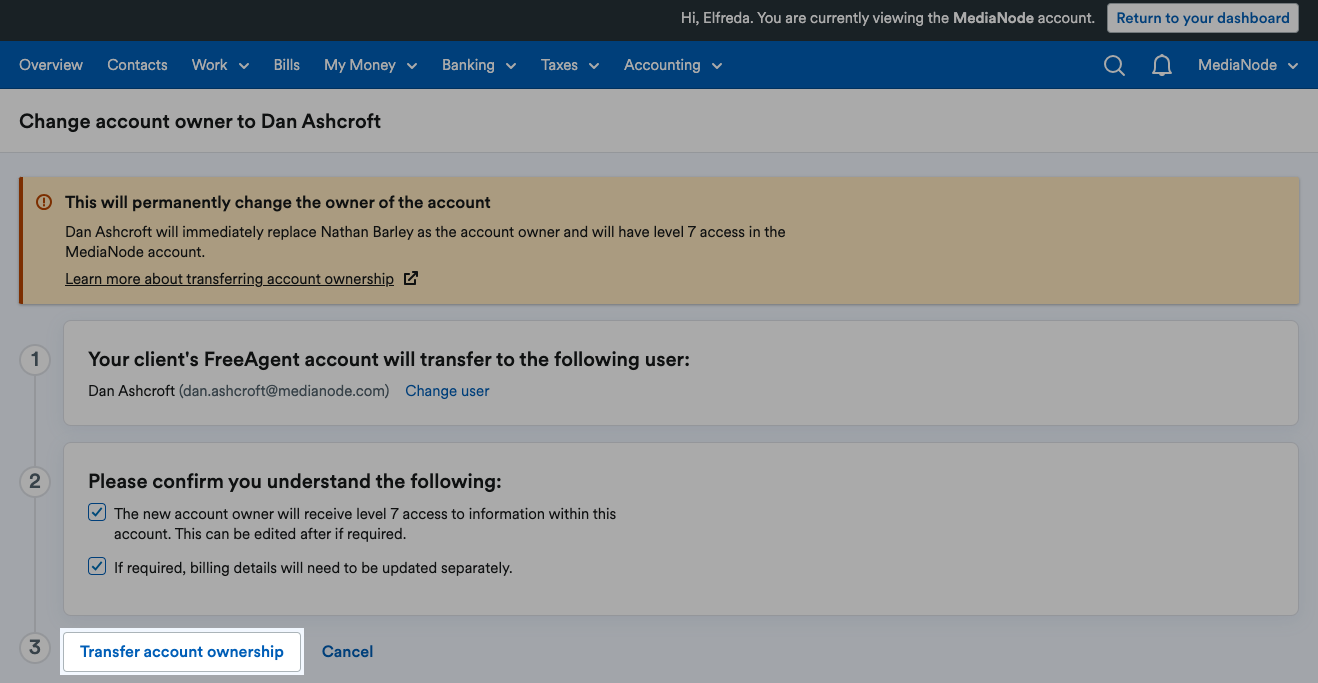Open the Taxes dropdown
Image resolution: width=1318 pixels, height=683 pixels.
click(569, 65)
